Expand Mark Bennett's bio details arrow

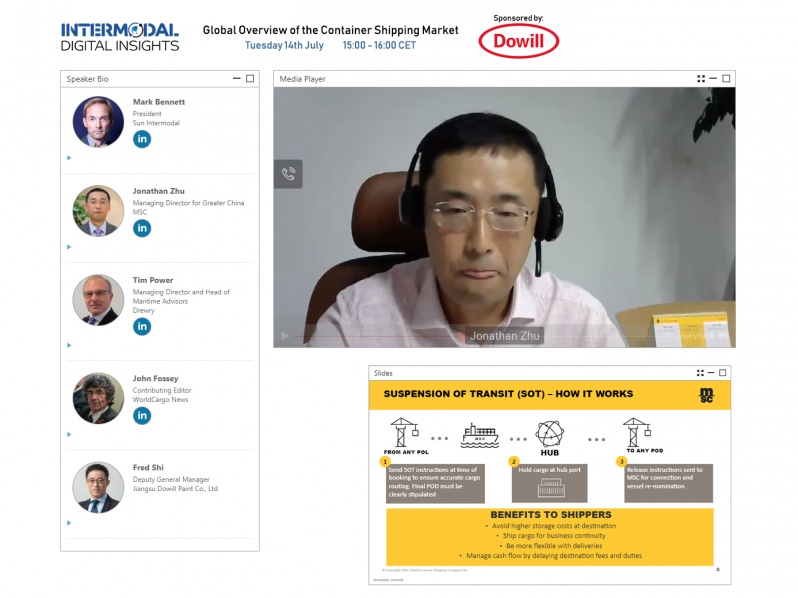point(69,157)
